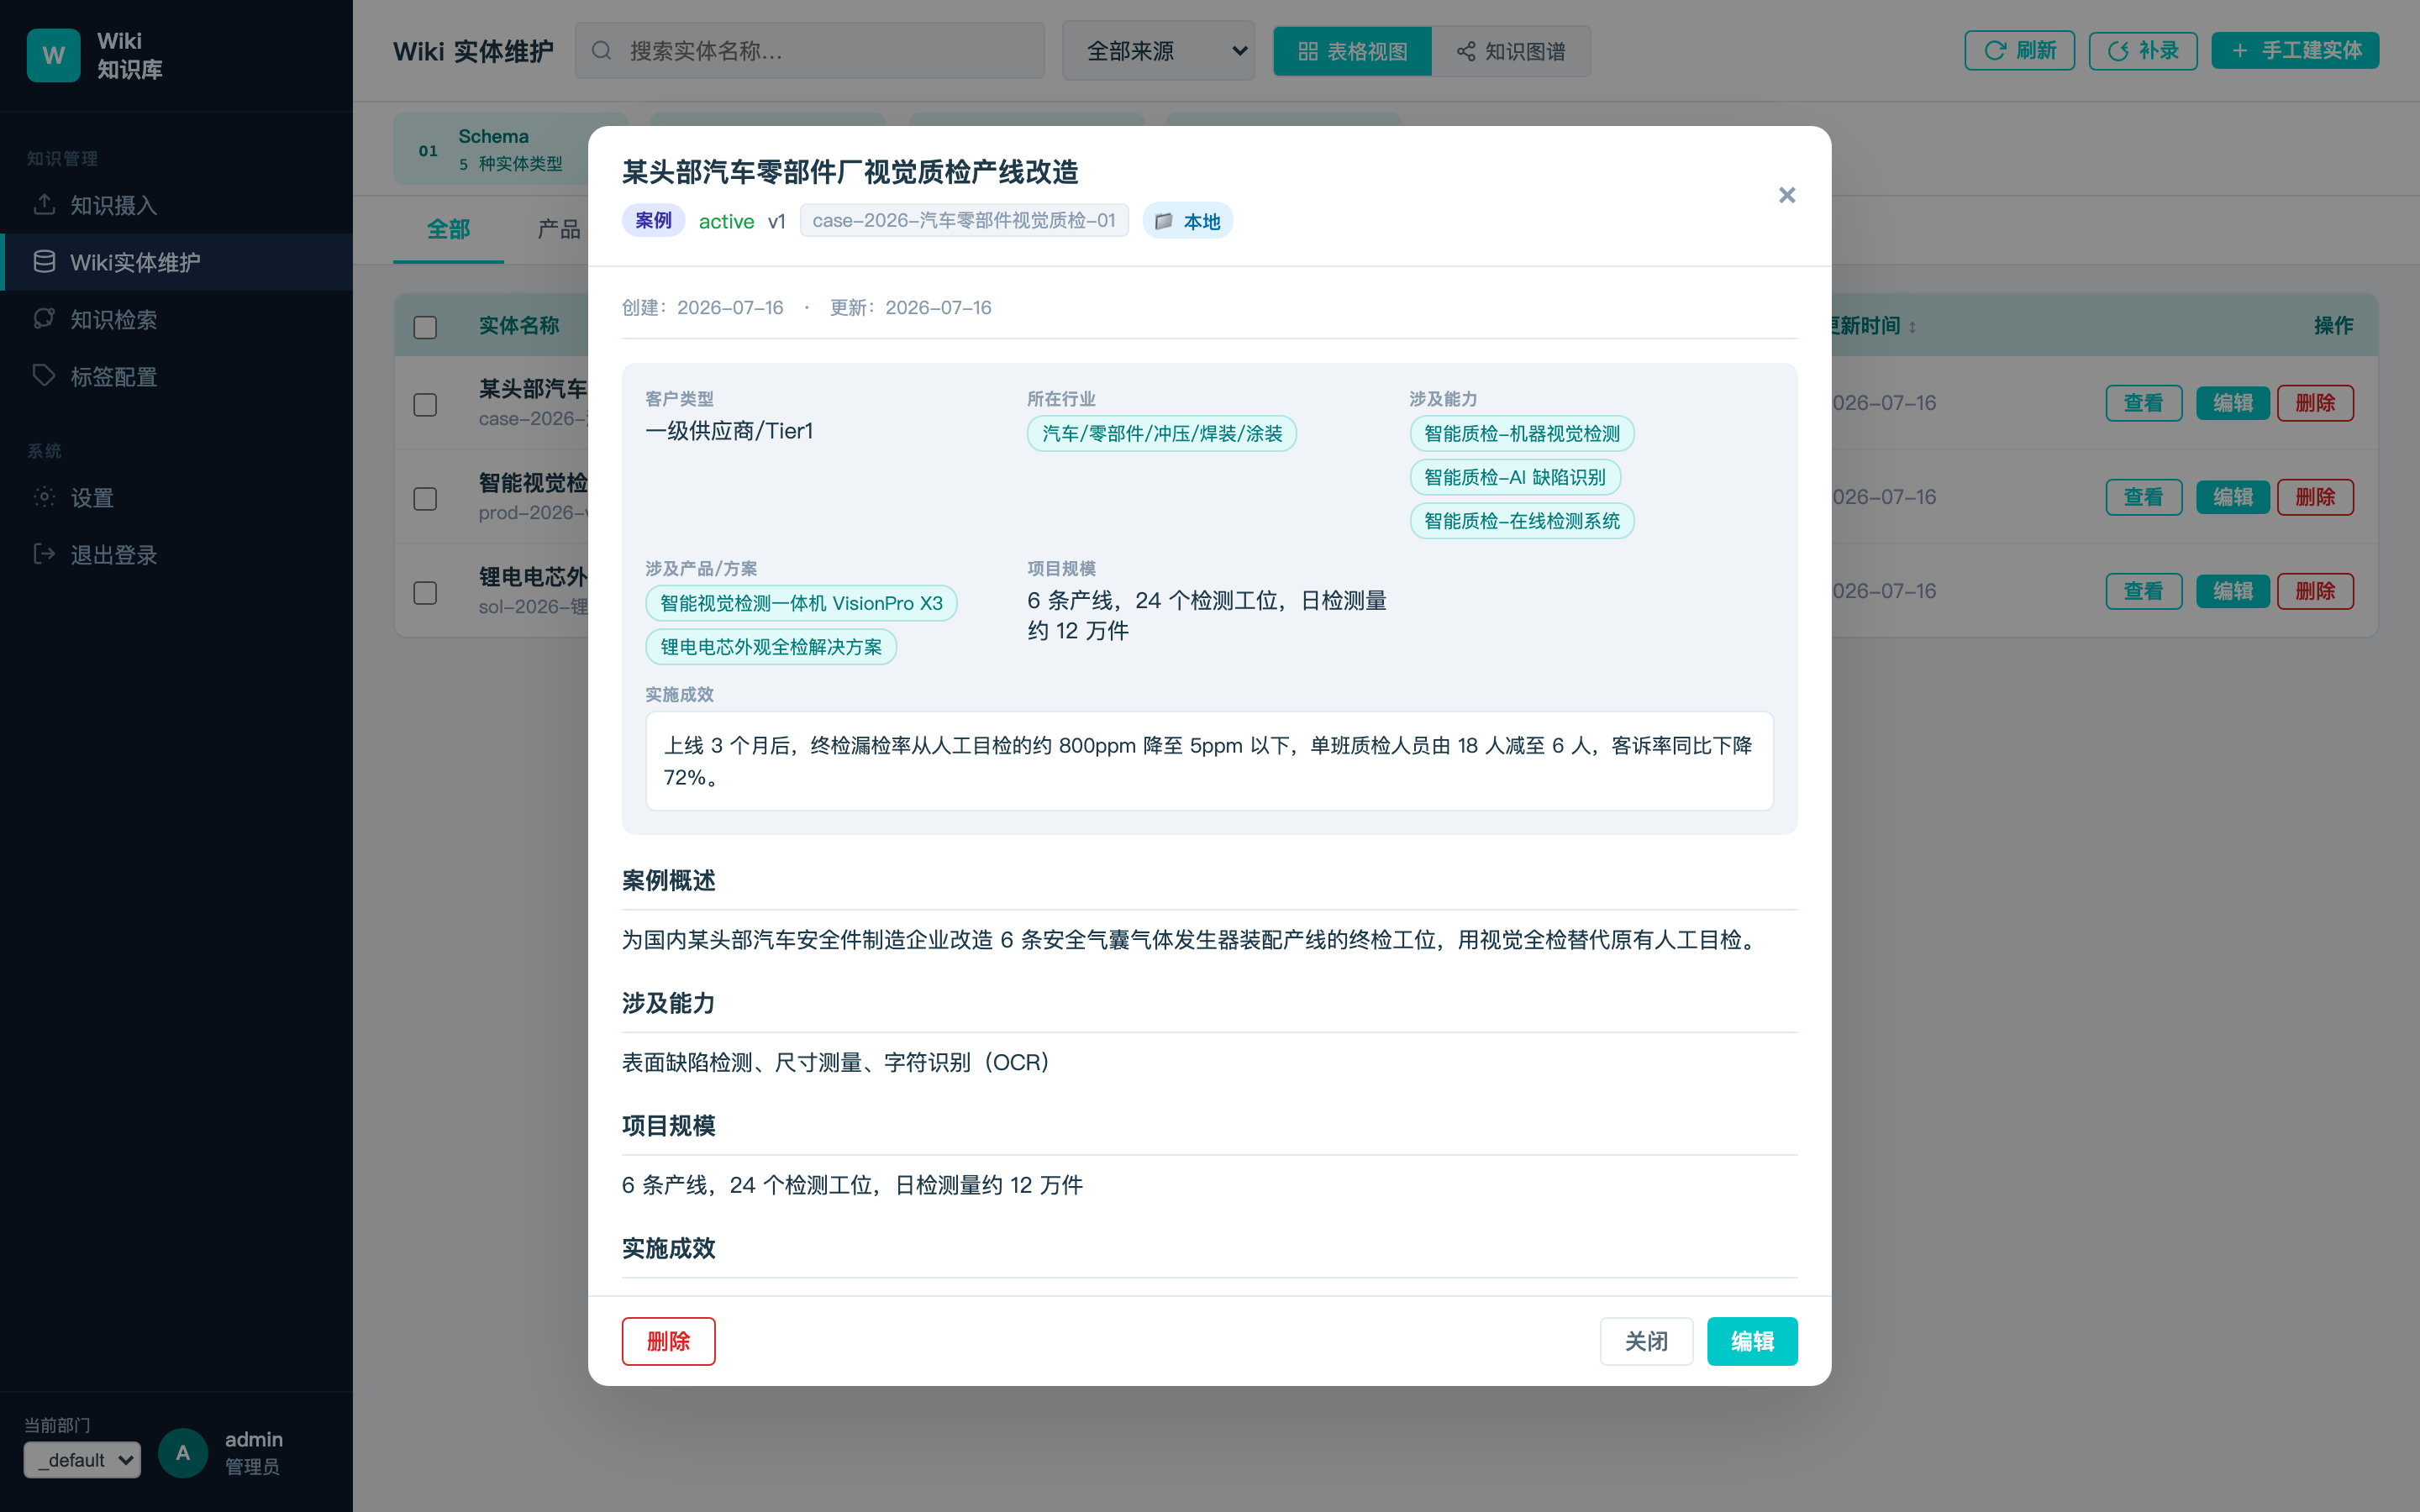The height and width of the screenshot is (1512, 2420).
Task: Check the box for the 某头部汽车 row
Action: (425, 404)
